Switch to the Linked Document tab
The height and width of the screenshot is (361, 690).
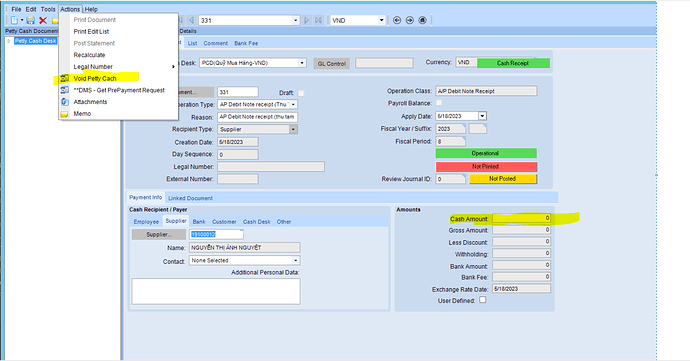point(190,198)
